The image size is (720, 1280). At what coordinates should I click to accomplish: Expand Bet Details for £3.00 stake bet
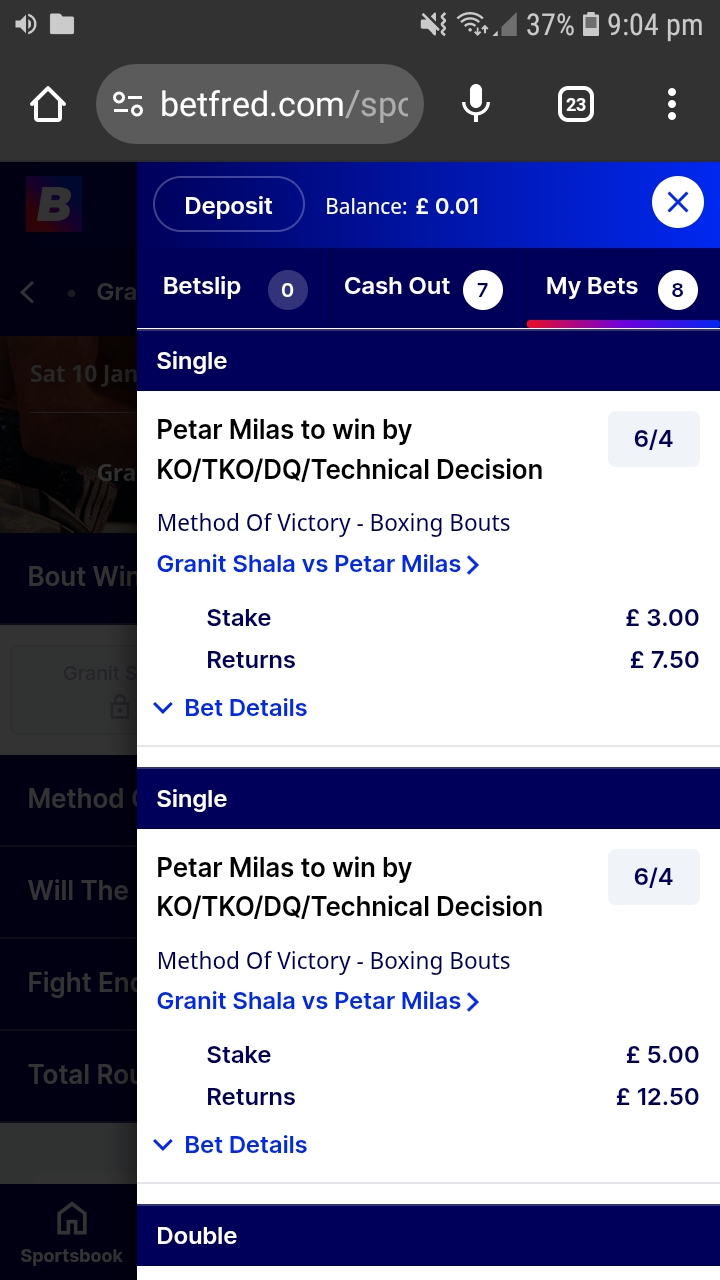231,708
